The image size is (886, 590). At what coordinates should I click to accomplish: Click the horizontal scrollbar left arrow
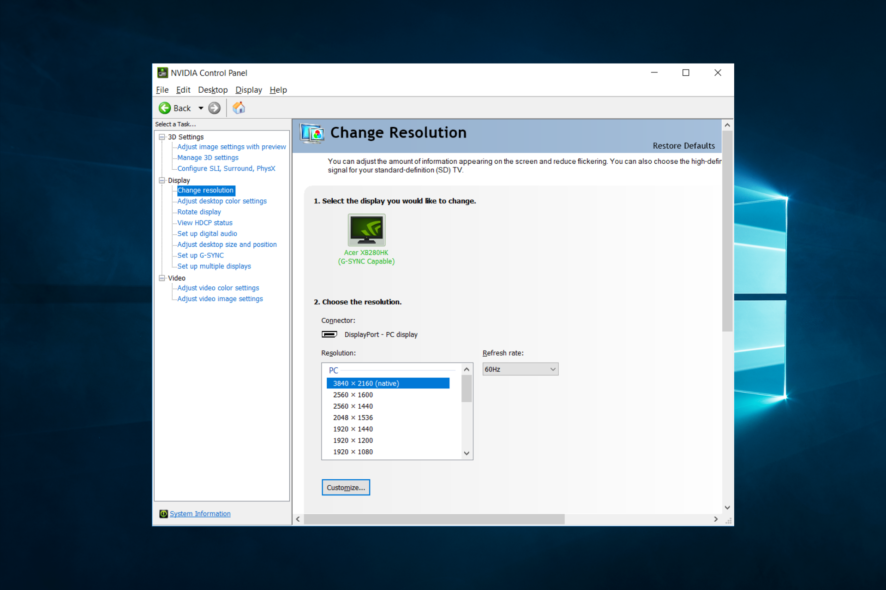tap(298, 519)
